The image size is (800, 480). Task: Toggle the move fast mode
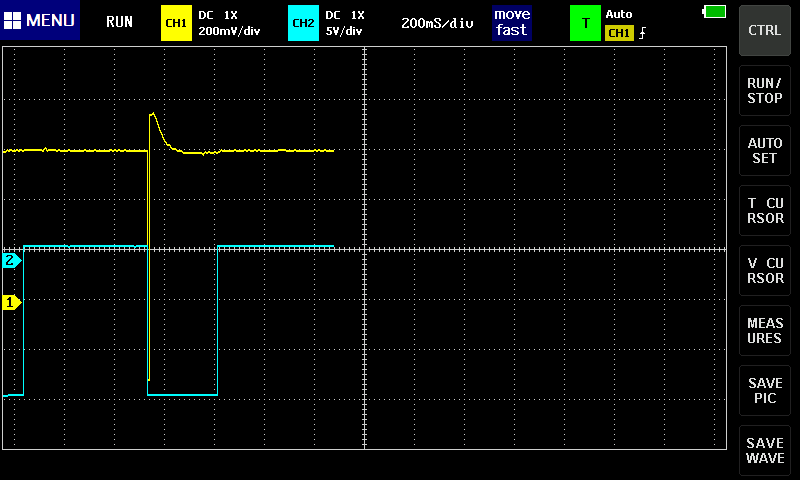click(511, 22)
